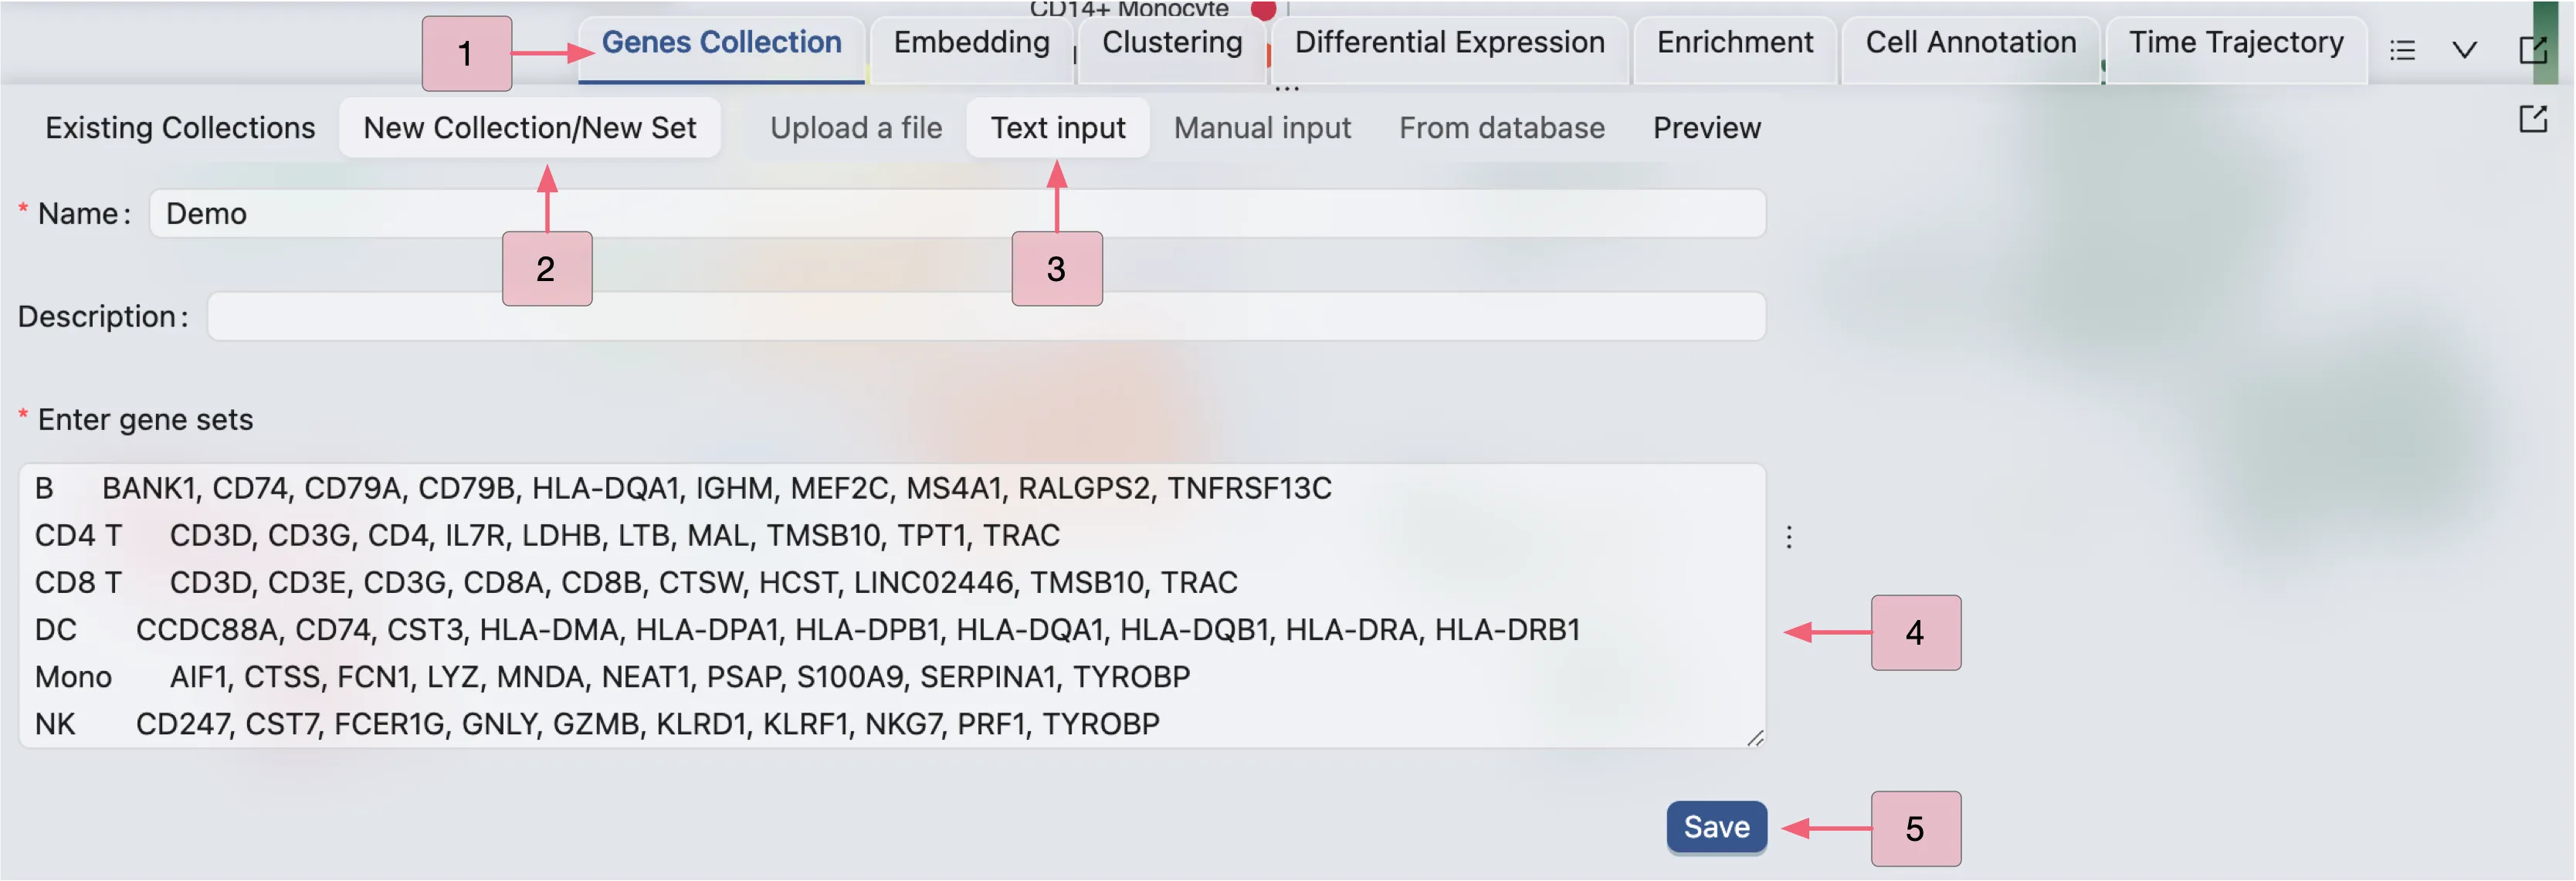Viewport: 2576px width, 881px height.
Task: Click the pop-out icon in the top tab bar
Action: pos(2532,50)
